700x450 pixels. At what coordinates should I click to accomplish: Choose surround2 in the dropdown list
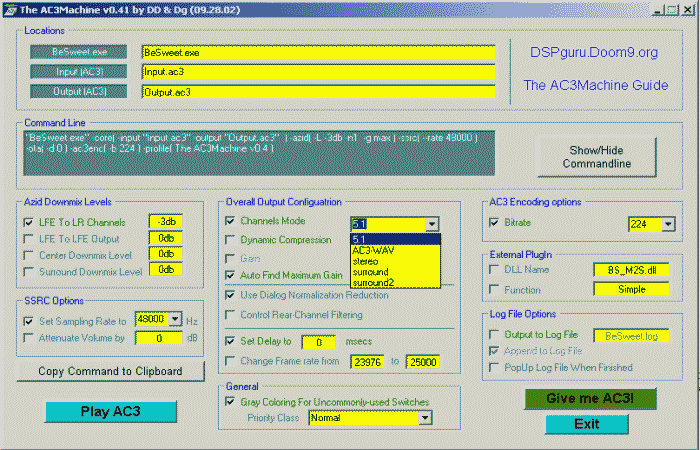370,282
